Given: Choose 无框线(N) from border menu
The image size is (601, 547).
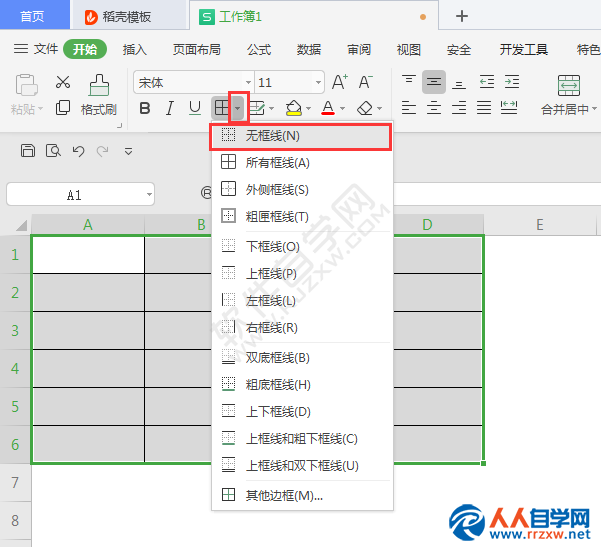Looking at the screenshot, I should point(300,136).
